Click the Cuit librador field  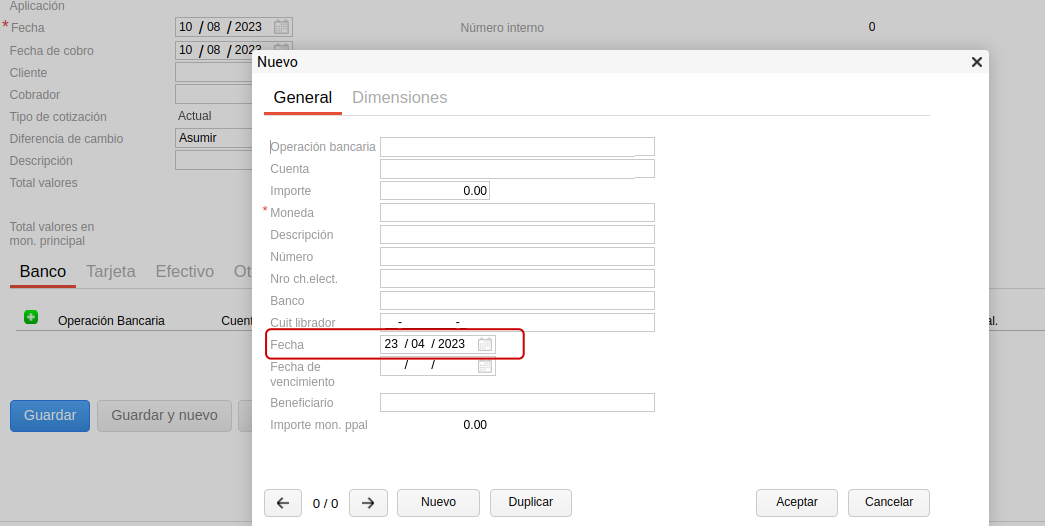[x=517, y=323]
